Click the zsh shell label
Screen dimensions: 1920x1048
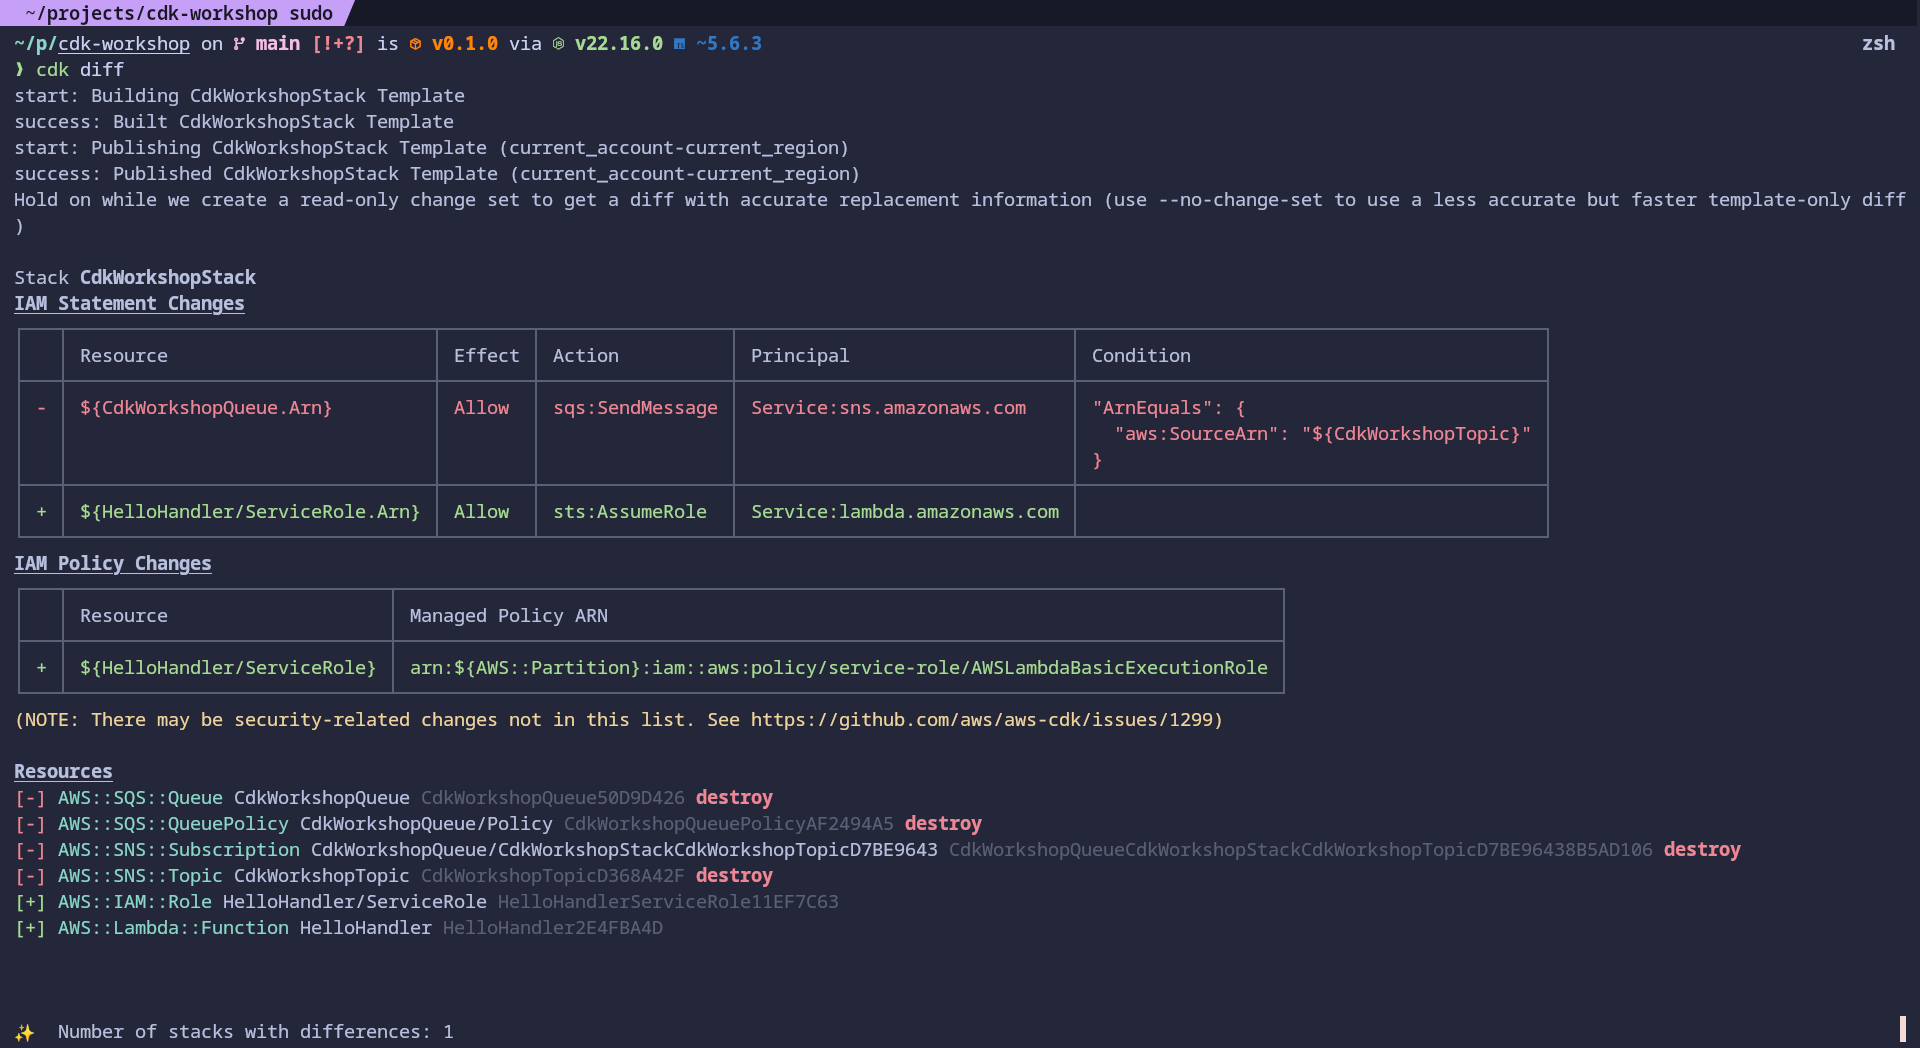tap(1878, 44)
